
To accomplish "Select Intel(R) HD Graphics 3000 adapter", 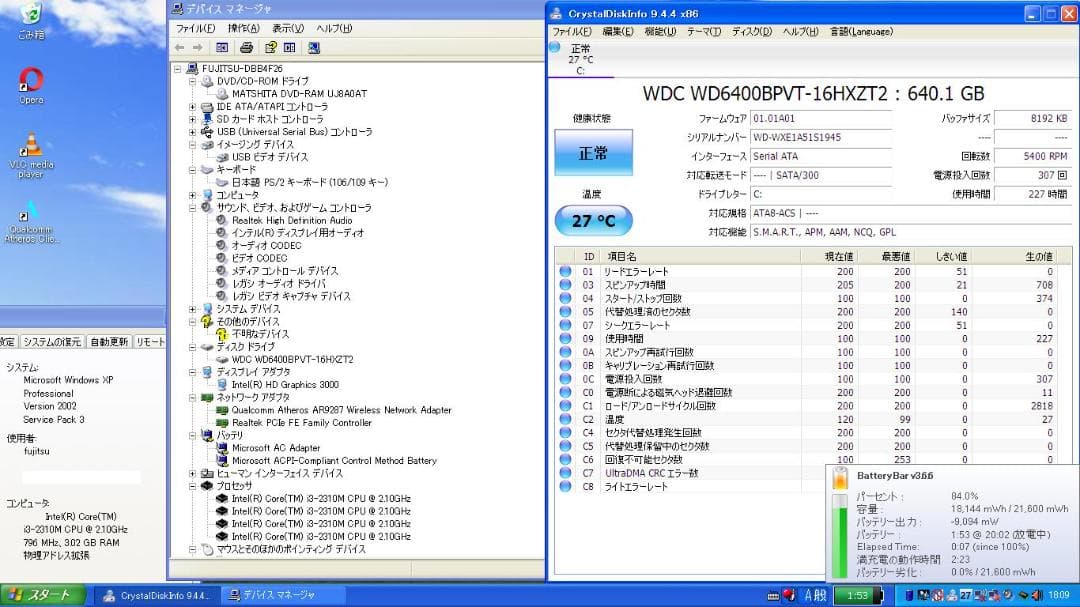I will tap(284, 385).
